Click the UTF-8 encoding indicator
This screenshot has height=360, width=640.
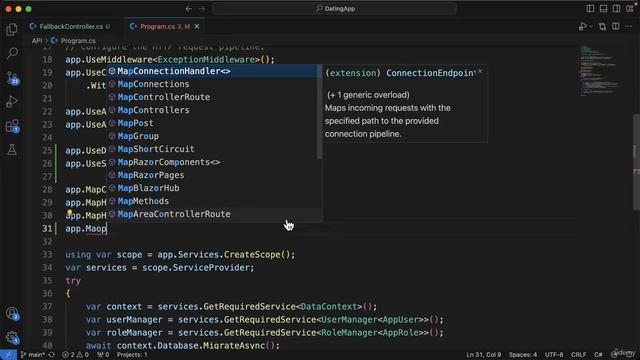(x=554, y=355)
